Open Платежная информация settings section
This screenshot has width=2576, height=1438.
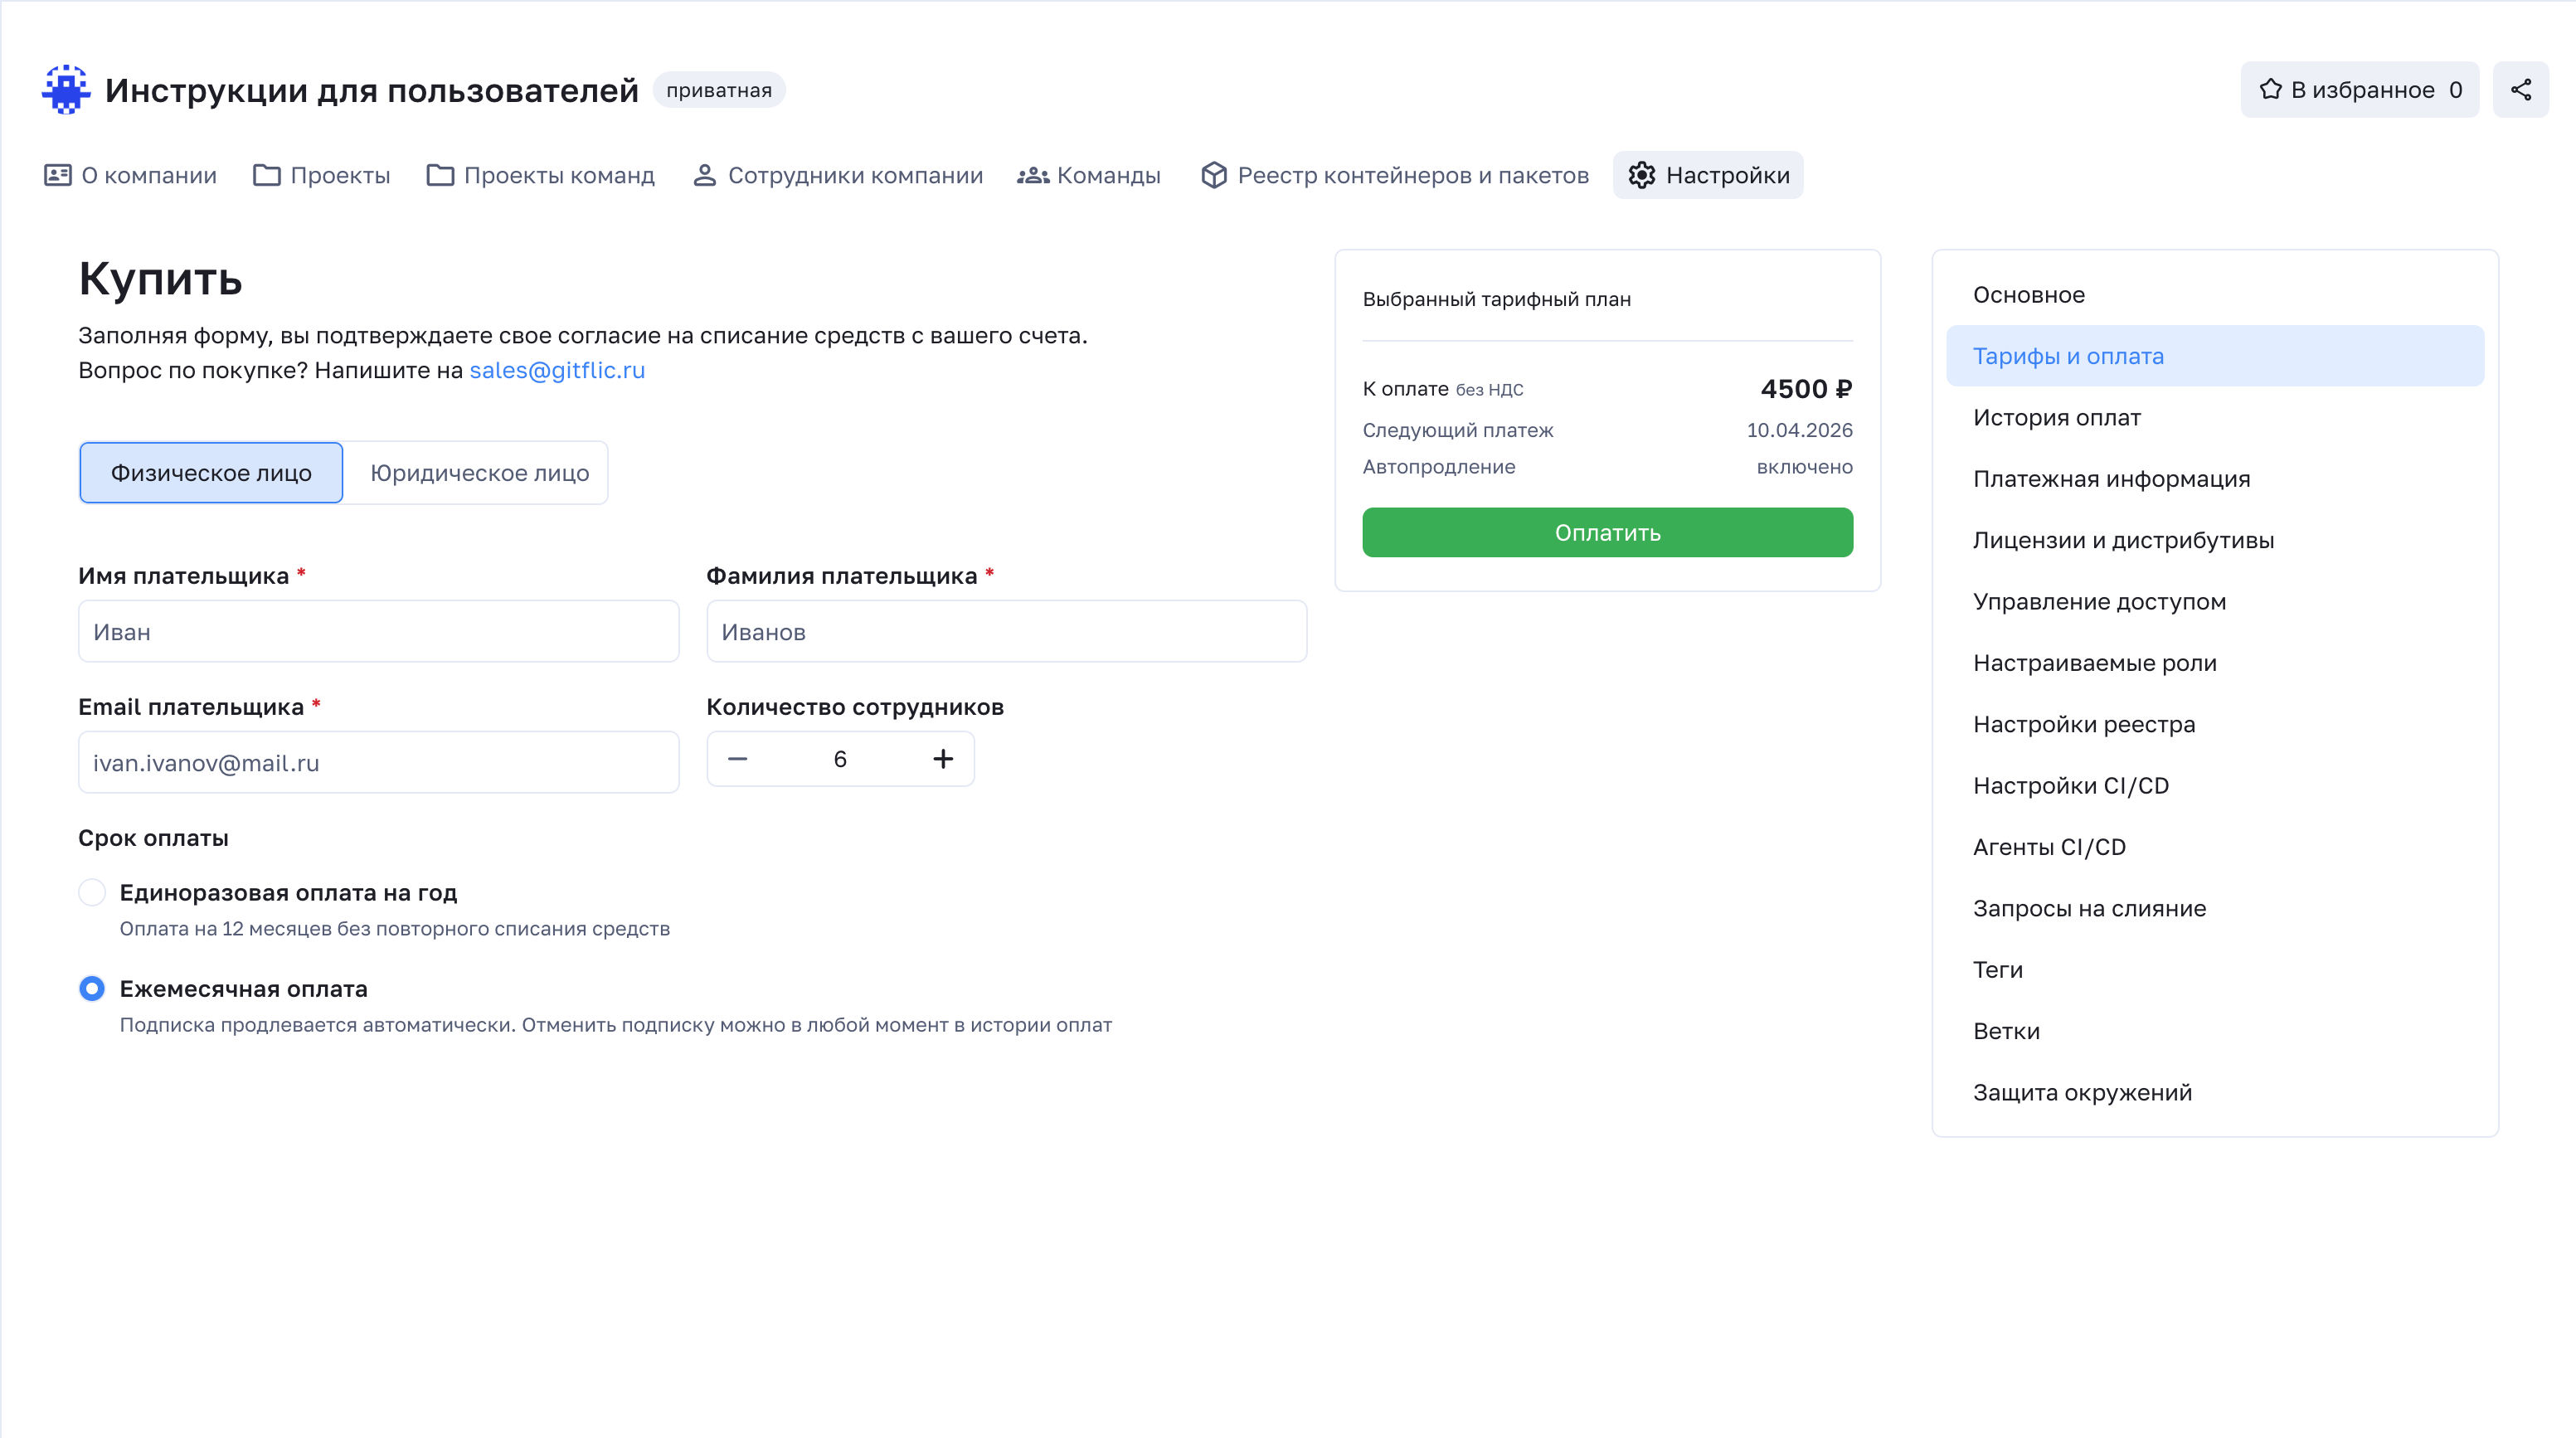[x=2111, y=479]
